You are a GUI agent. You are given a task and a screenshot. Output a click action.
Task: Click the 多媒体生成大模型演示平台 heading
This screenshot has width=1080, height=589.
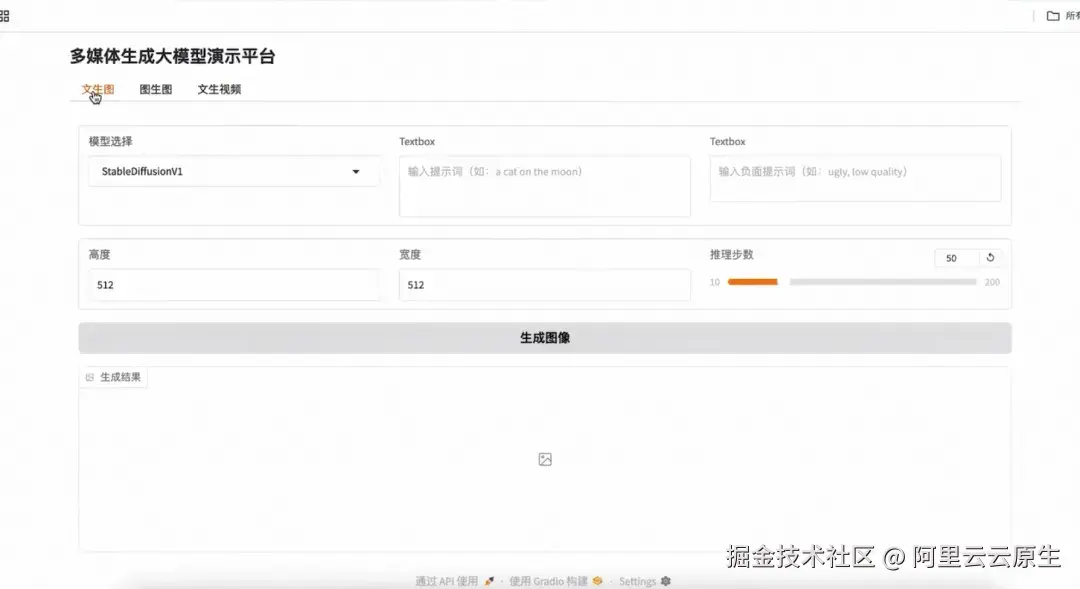(x=172, y=56)
